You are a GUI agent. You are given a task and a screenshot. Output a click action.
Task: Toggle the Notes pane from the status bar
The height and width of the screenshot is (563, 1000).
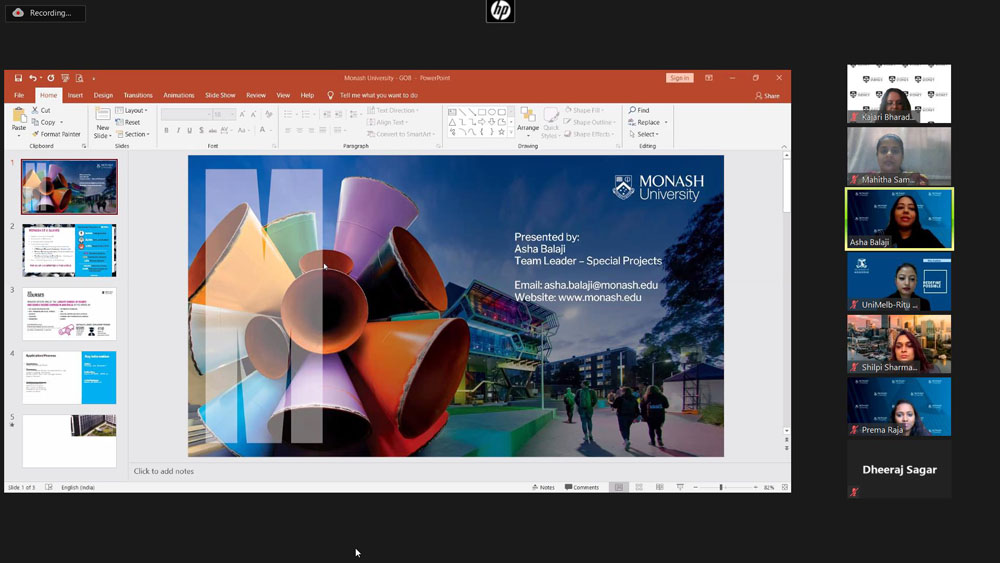(x=543, y=487)
